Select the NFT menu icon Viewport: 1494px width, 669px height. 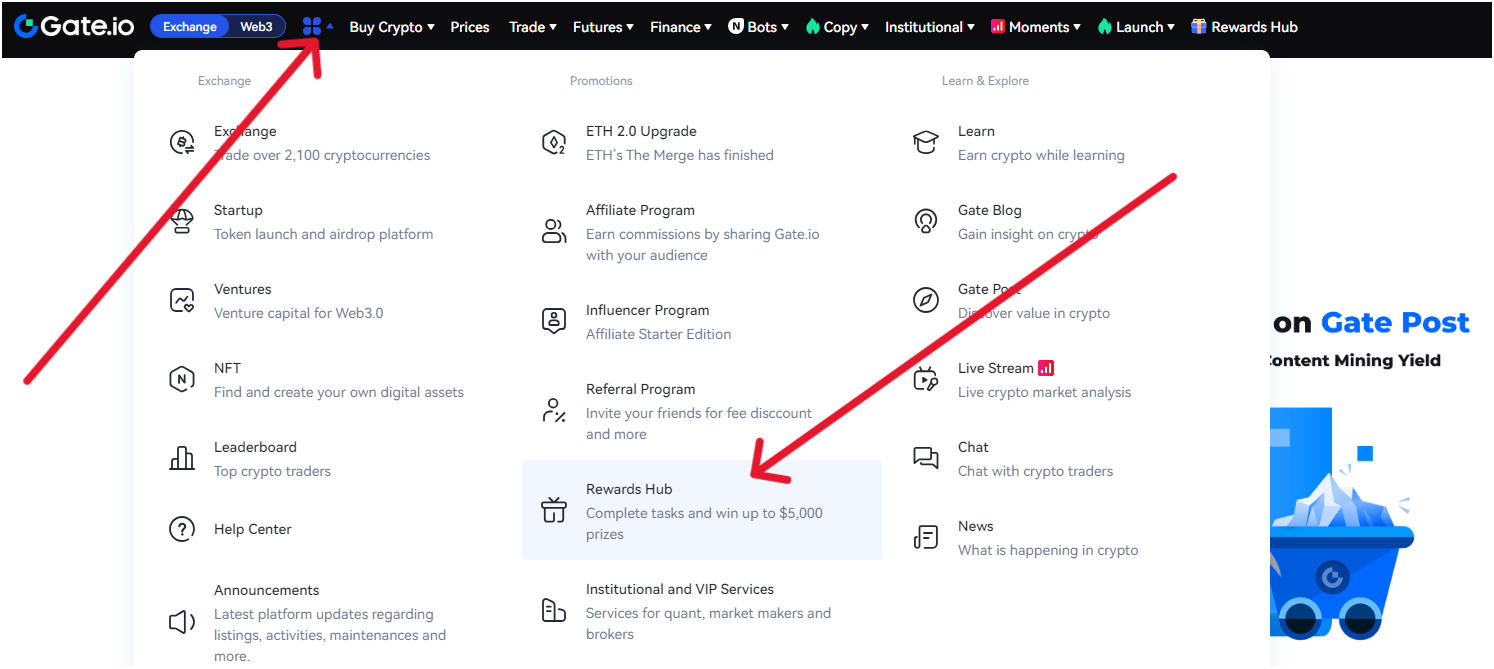click(x=182, y=379)
